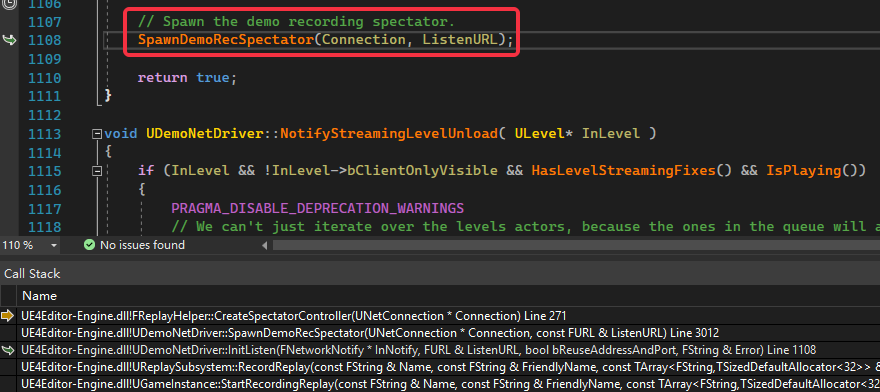
Task: Open the 110 % zoom dropdown
Action: (54, 245)
